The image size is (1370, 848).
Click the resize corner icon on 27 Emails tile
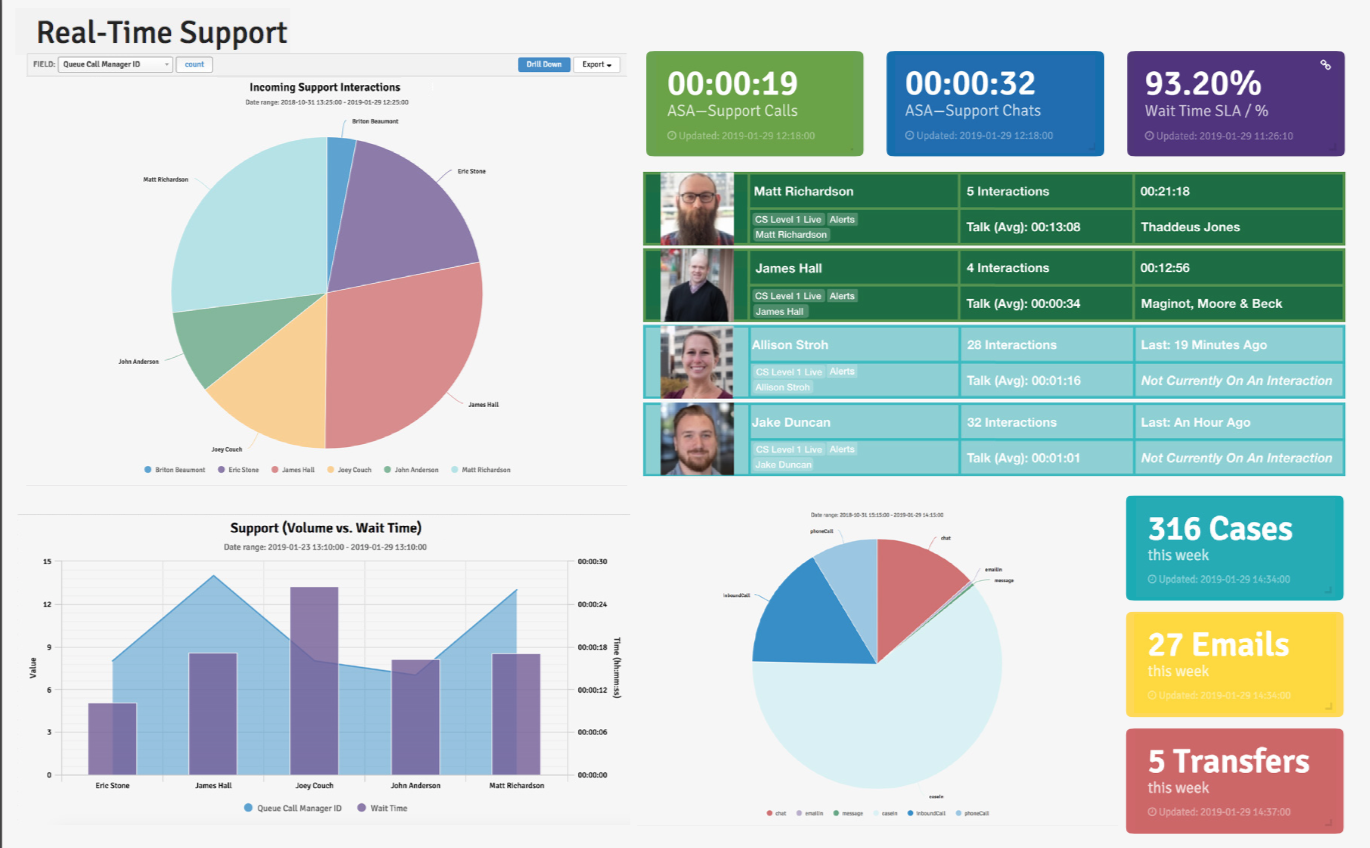pos(1330,706)
